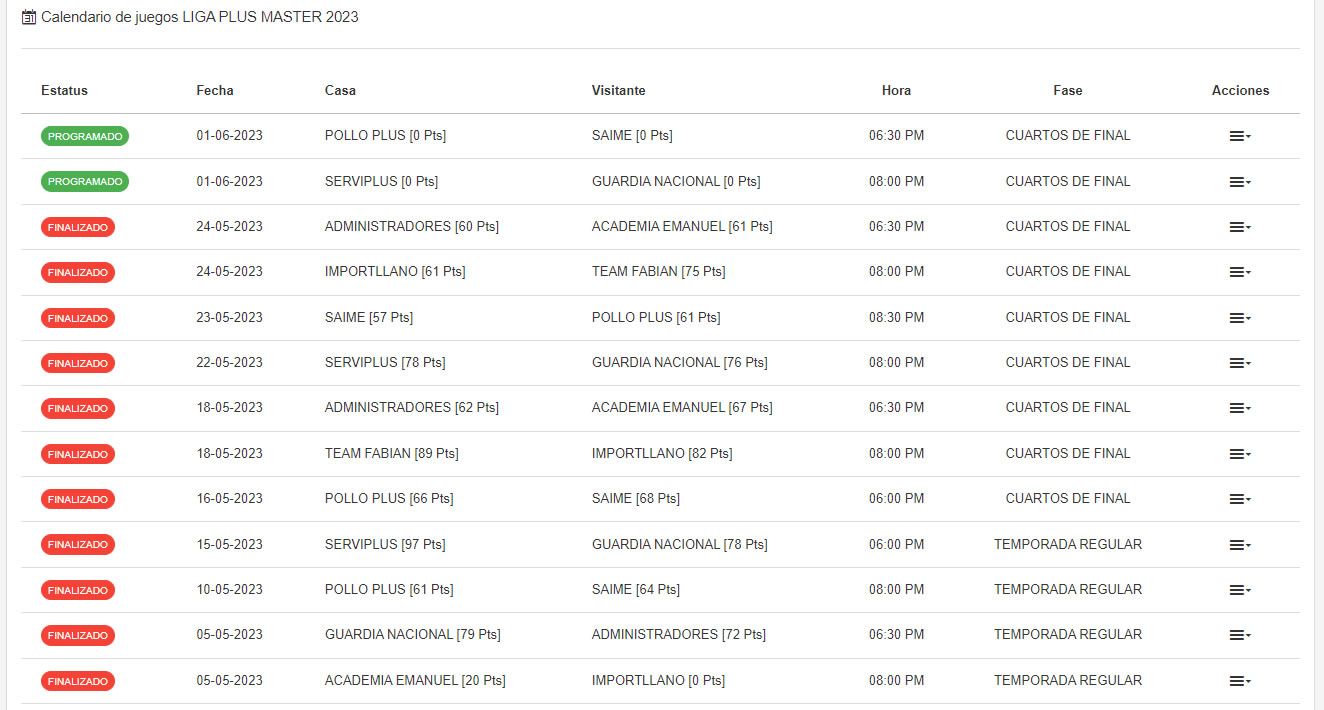
Task: Select home team SERVIPLUS [97 Pts]
Action: click(x=385, y=545)
